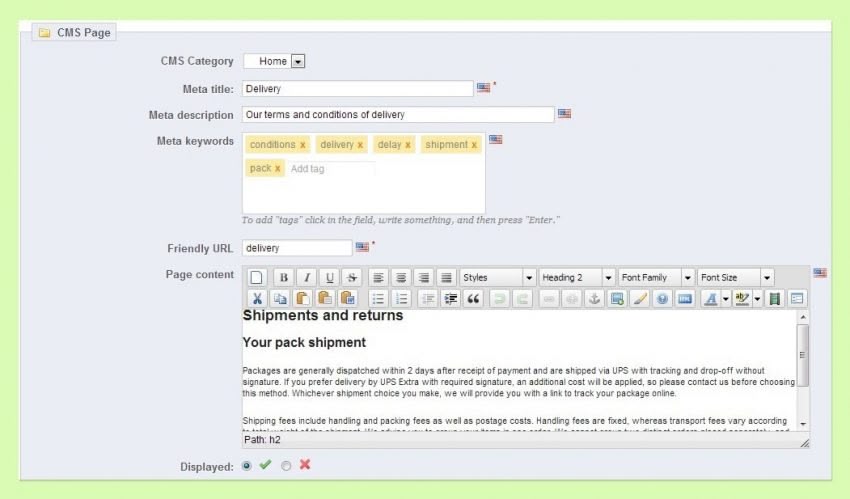
Task: Align text center
Action: [401, 277]
